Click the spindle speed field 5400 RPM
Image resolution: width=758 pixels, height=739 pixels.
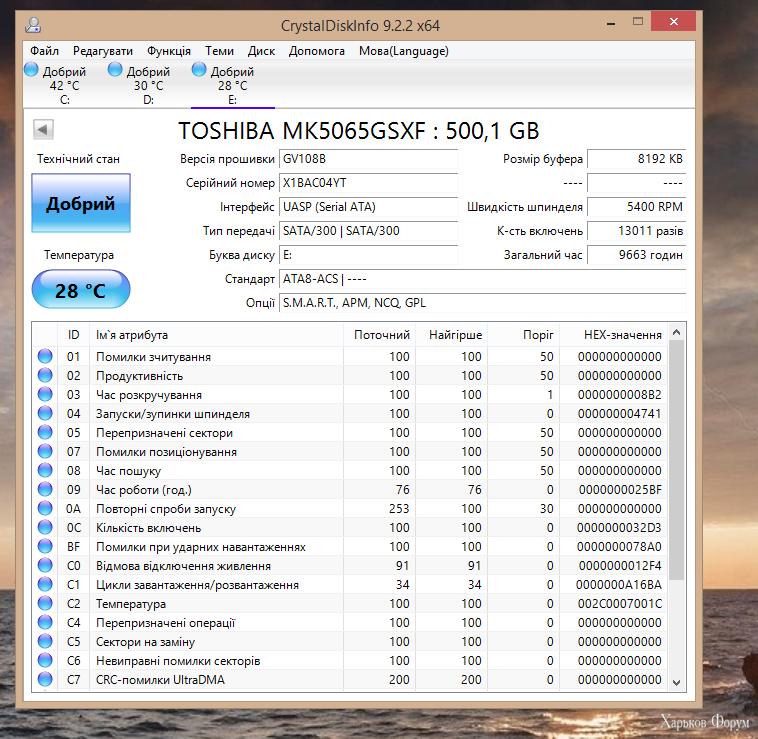[637, 207]
